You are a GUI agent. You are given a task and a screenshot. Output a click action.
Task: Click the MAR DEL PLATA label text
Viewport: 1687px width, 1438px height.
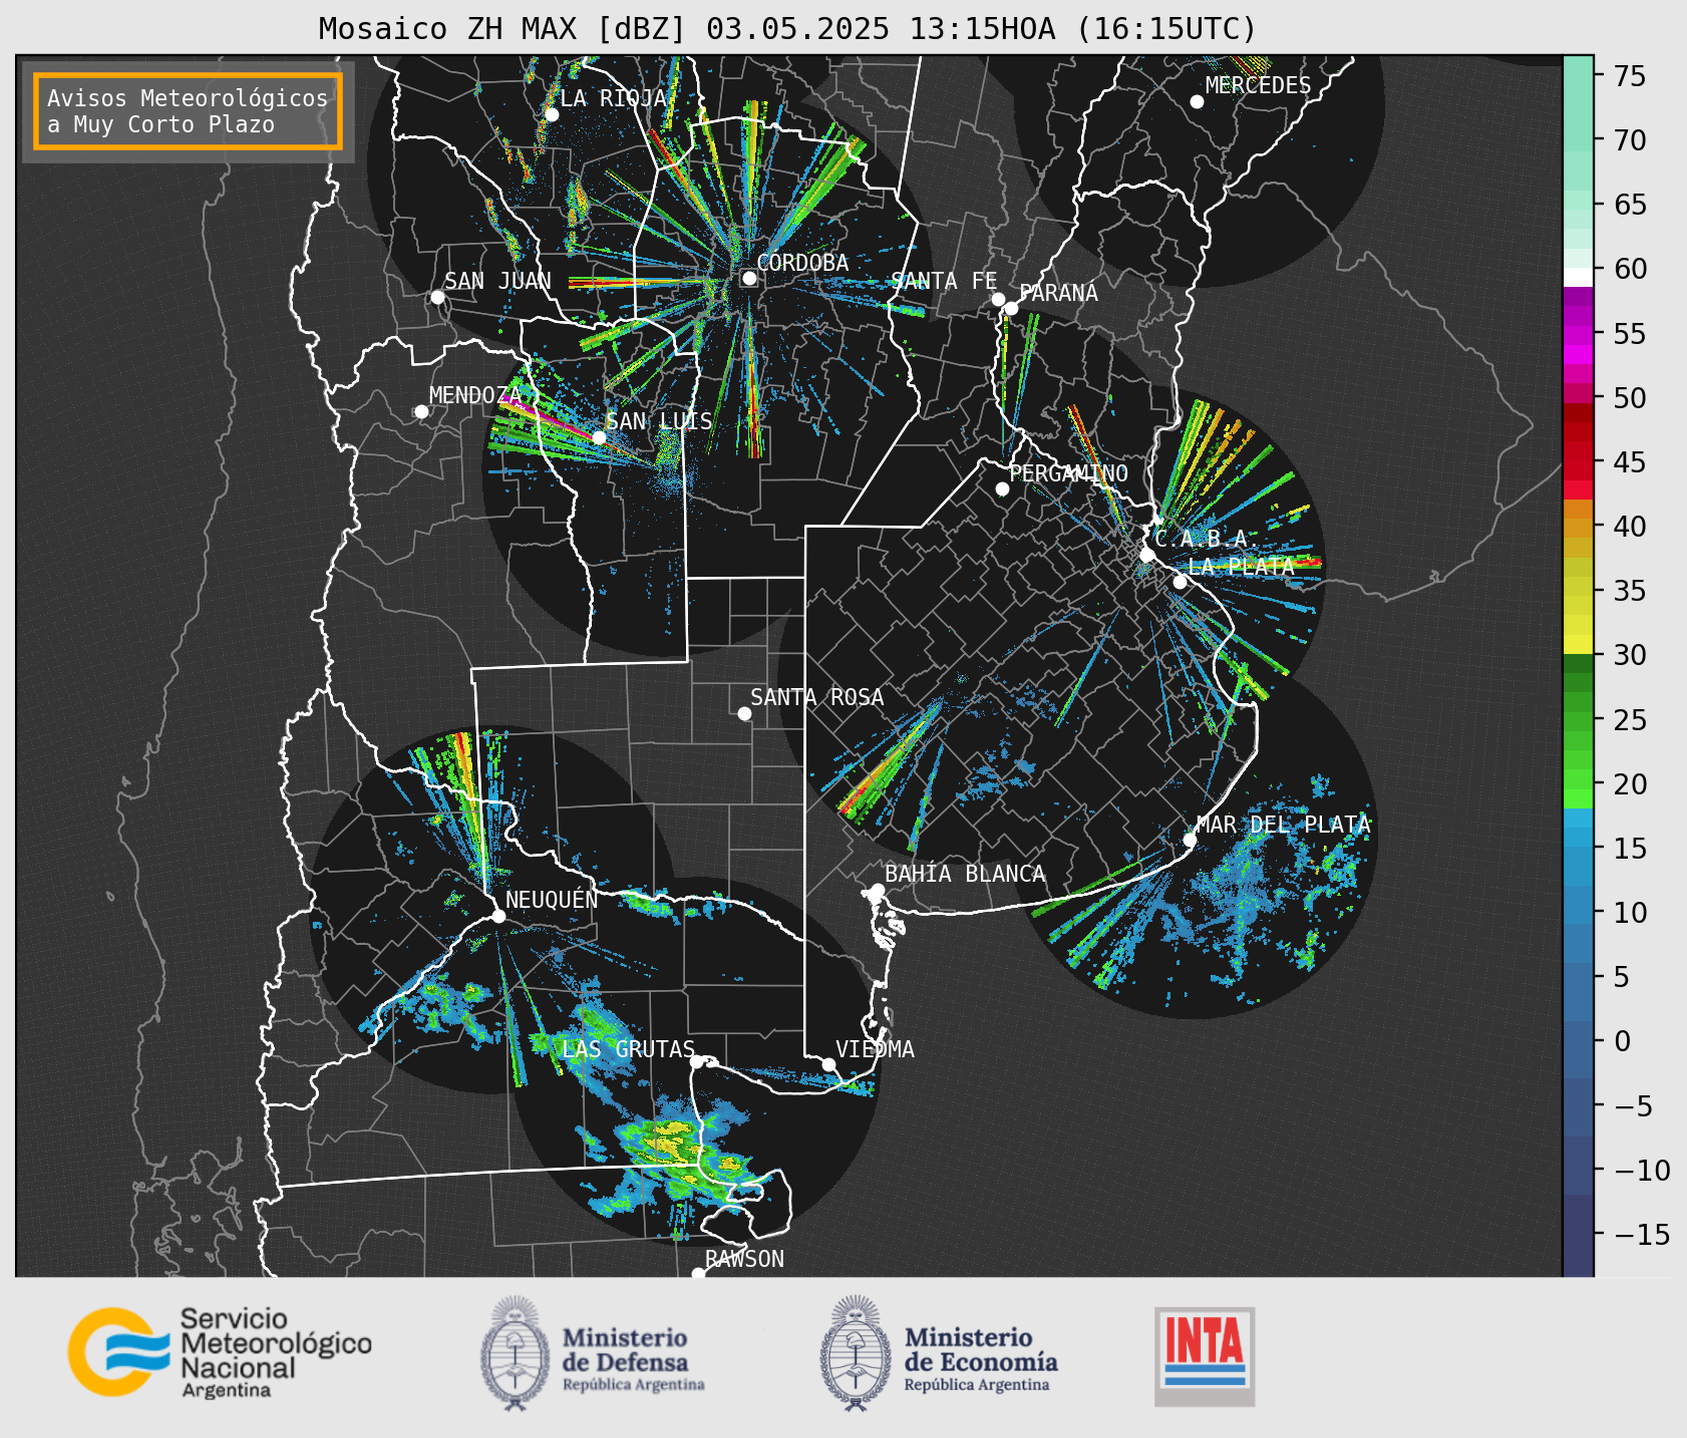[x=1284, y=825]
